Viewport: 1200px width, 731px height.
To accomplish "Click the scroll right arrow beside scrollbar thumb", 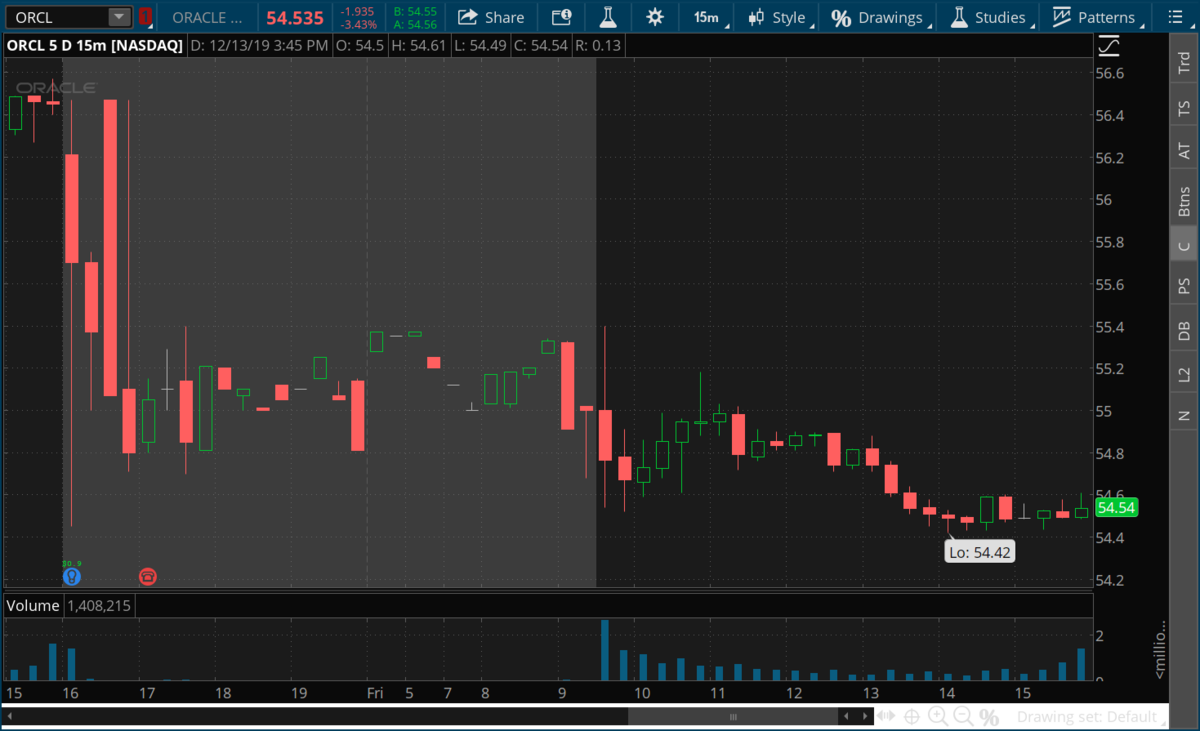I will (863, 716).
